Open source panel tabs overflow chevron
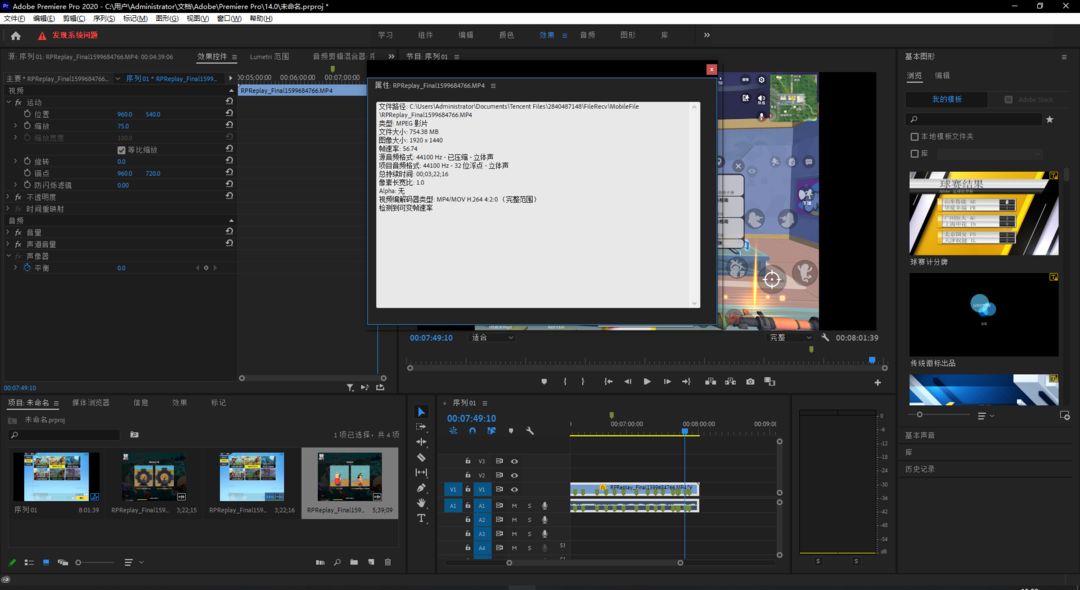This screenshot has width=1080, height=590. [x=391, y=56]
